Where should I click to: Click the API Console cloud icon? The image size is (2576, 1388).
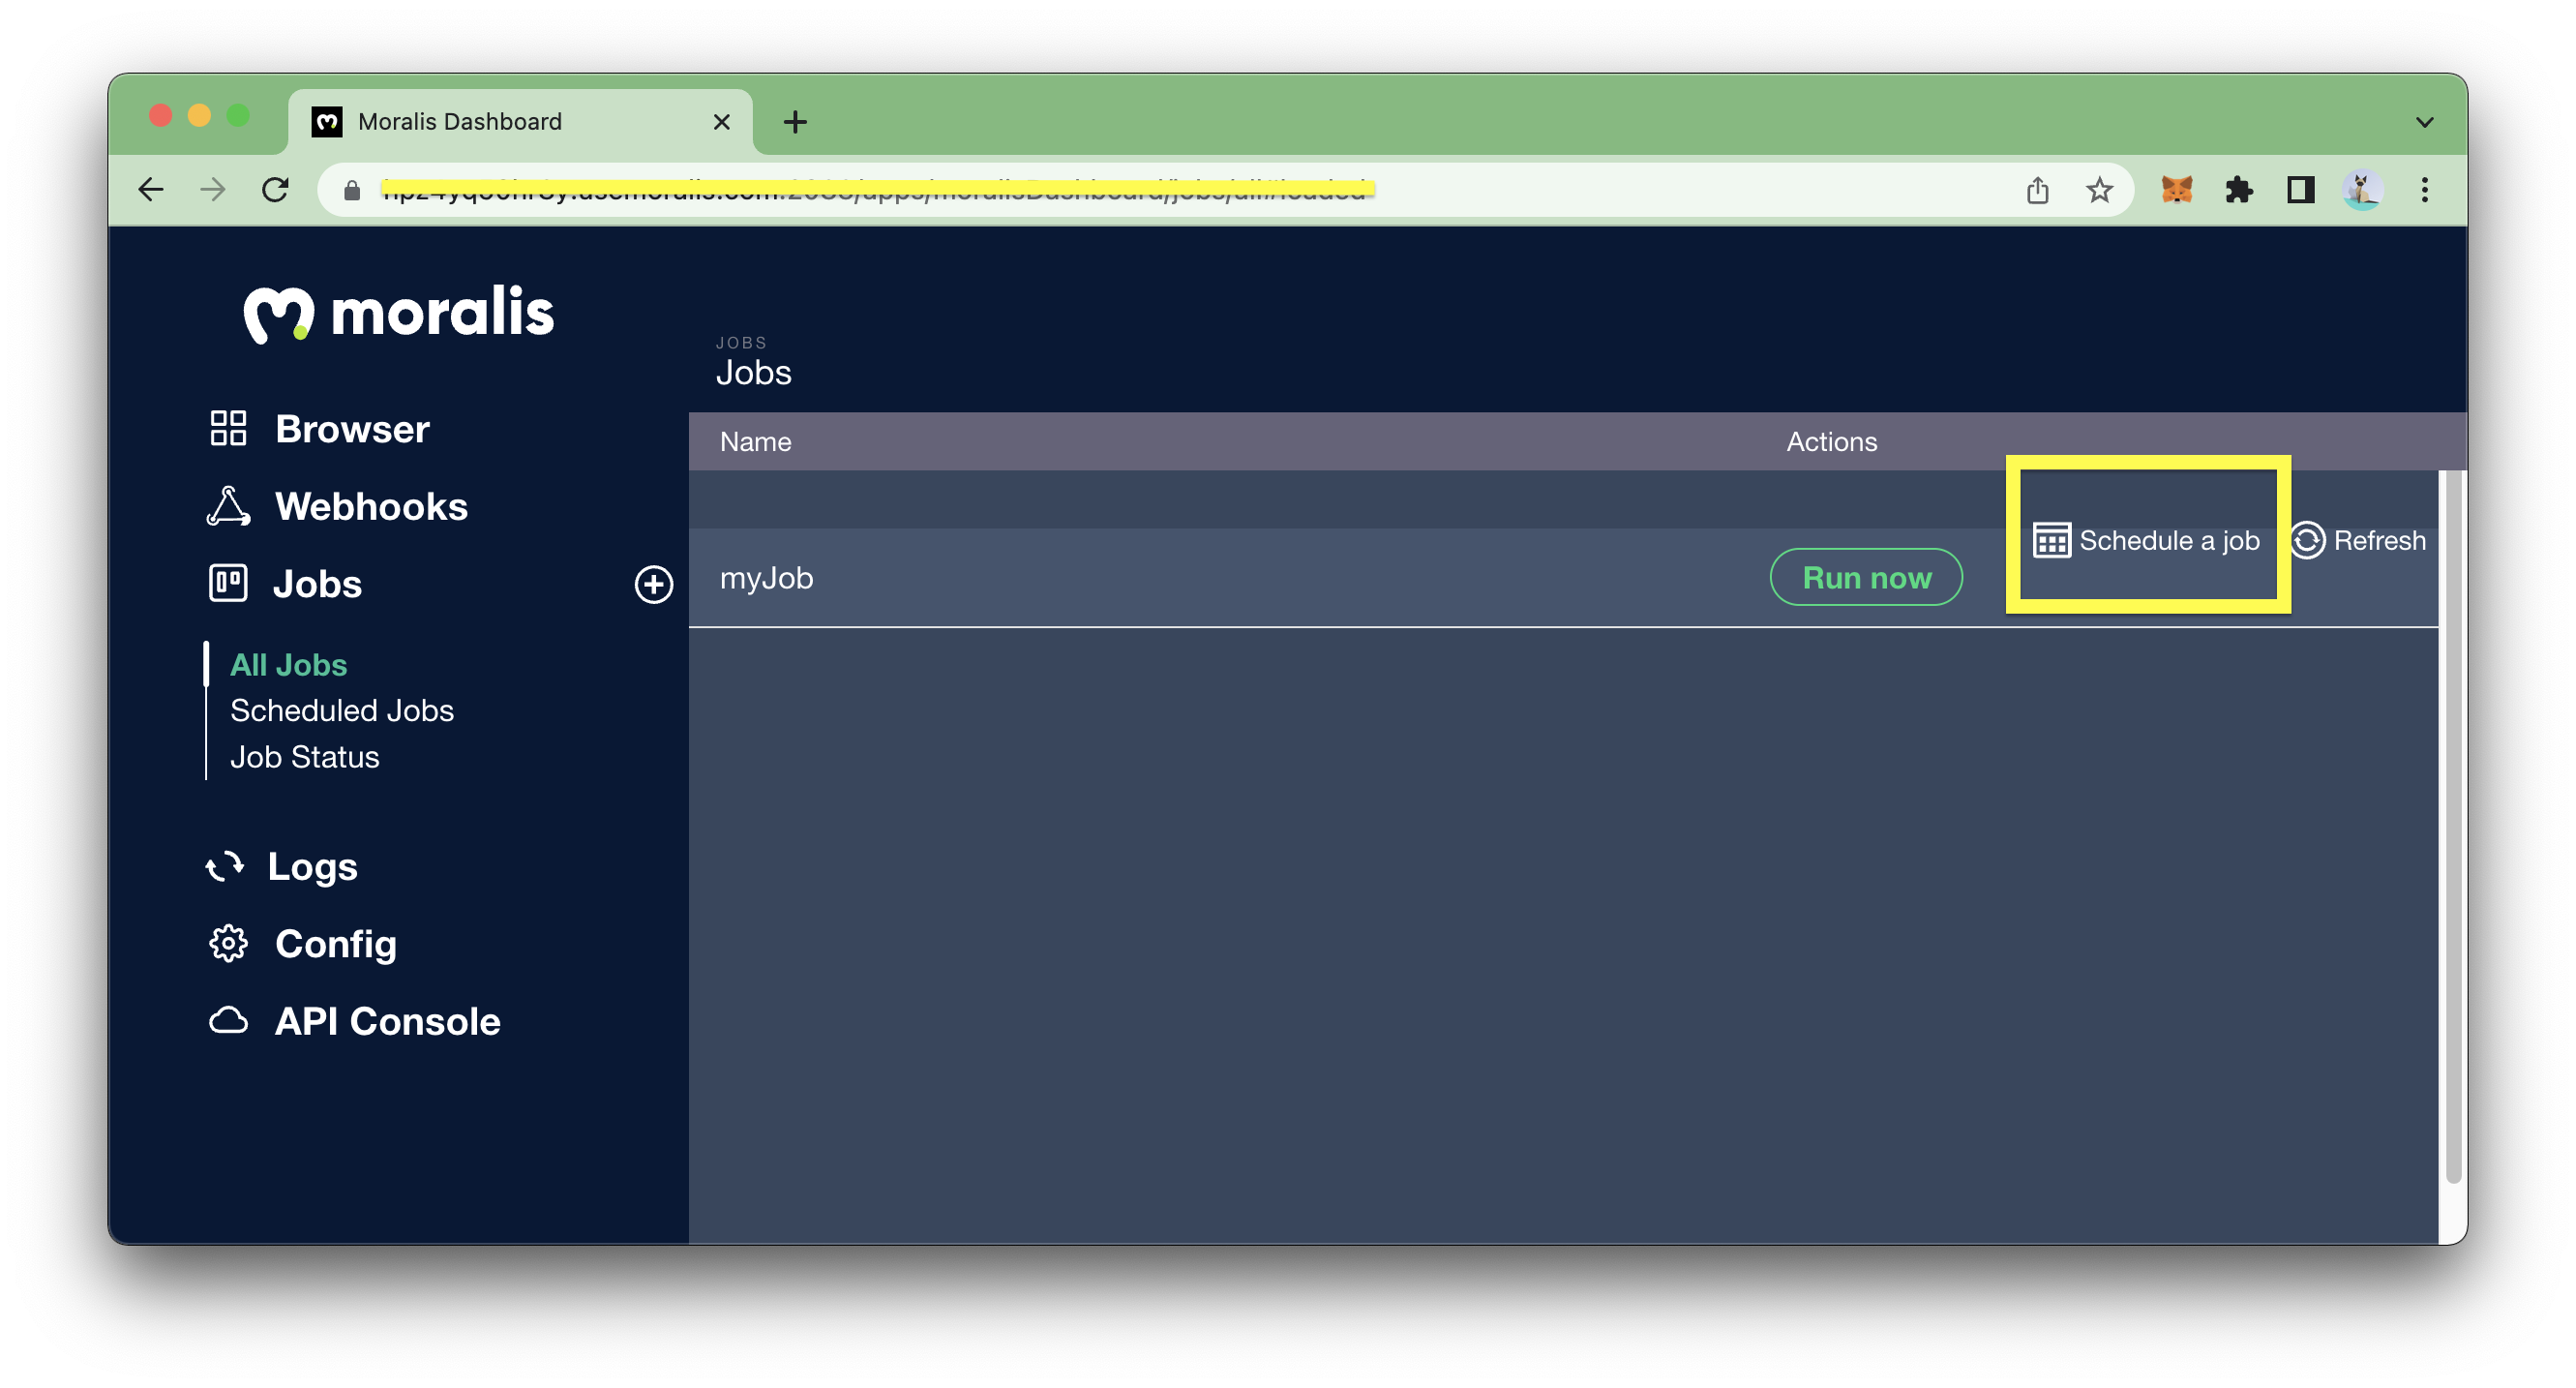click(227, 1020)
